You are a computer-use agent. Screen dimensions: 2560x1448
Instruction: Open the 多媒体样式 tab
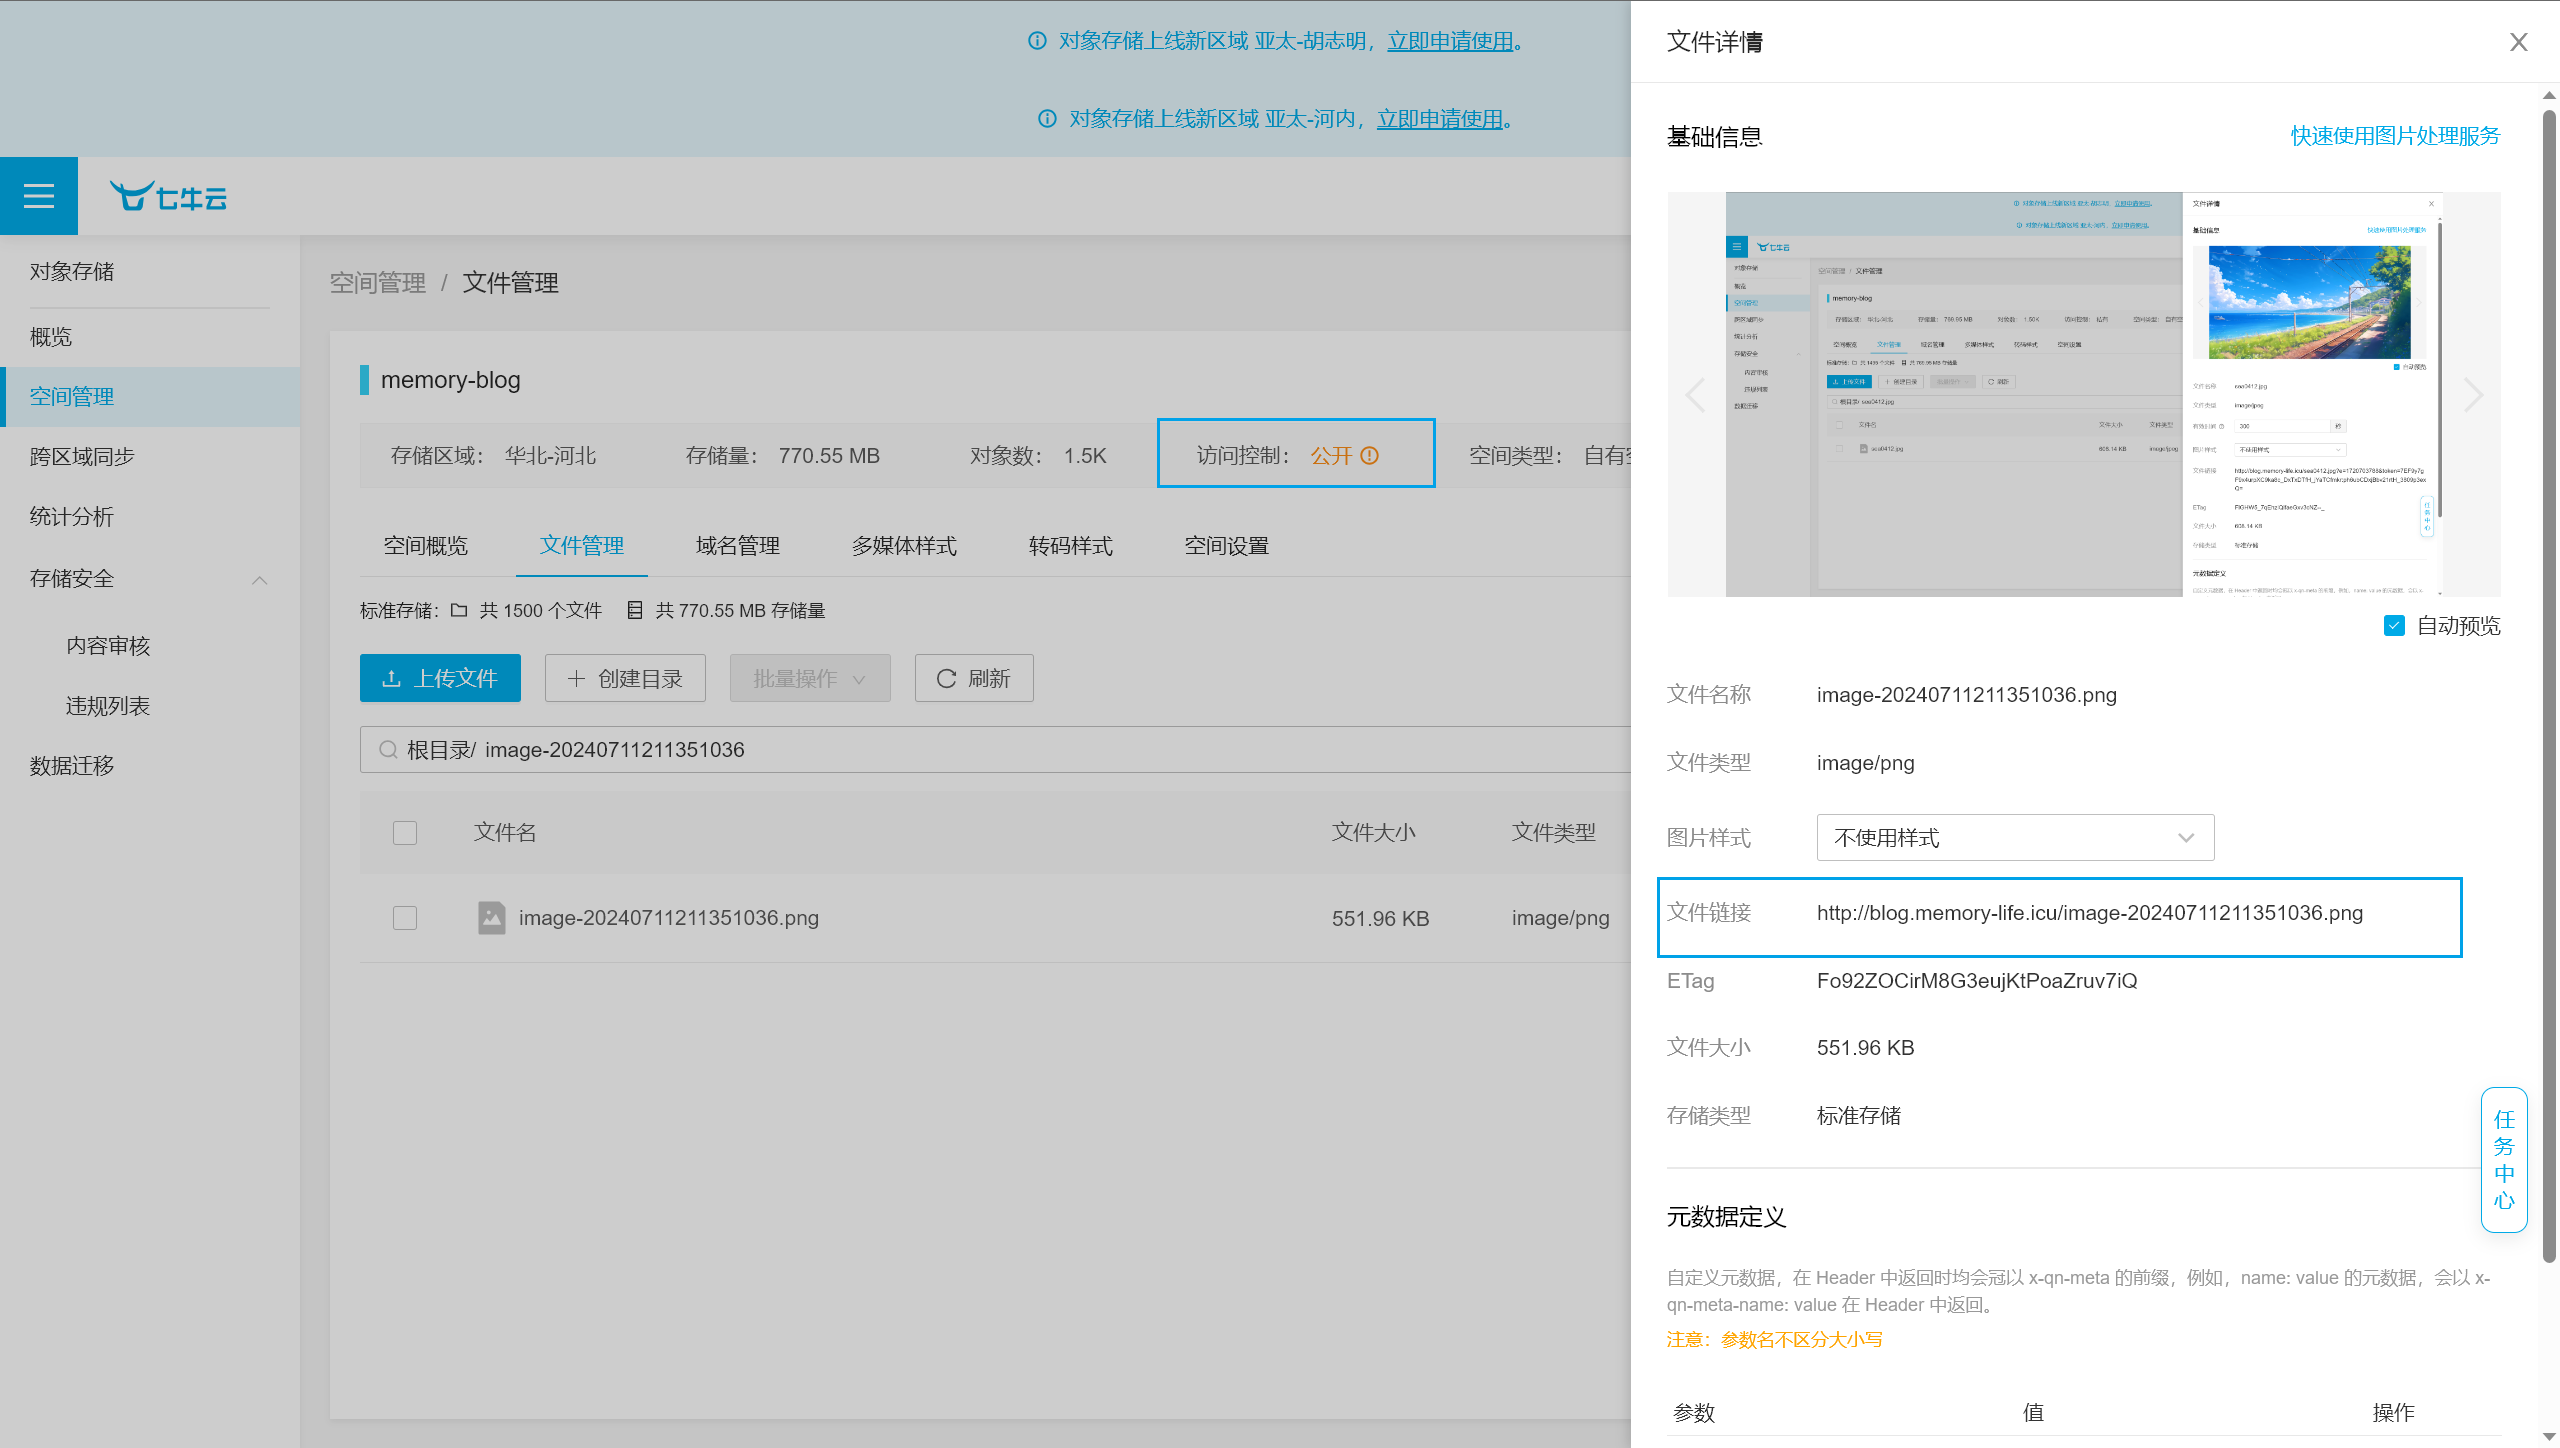click(x=904, y=546)
